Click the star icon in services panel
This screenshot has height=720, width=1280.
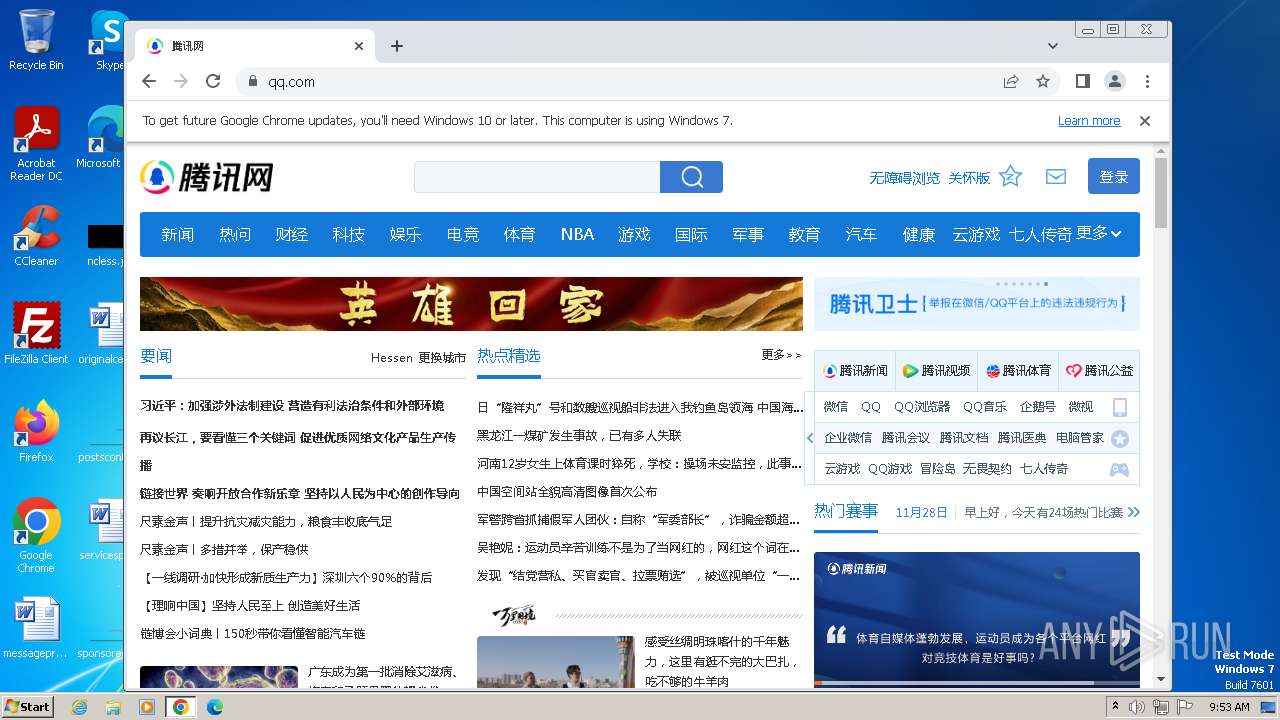pyautogui.click(x=1120, y=438)
